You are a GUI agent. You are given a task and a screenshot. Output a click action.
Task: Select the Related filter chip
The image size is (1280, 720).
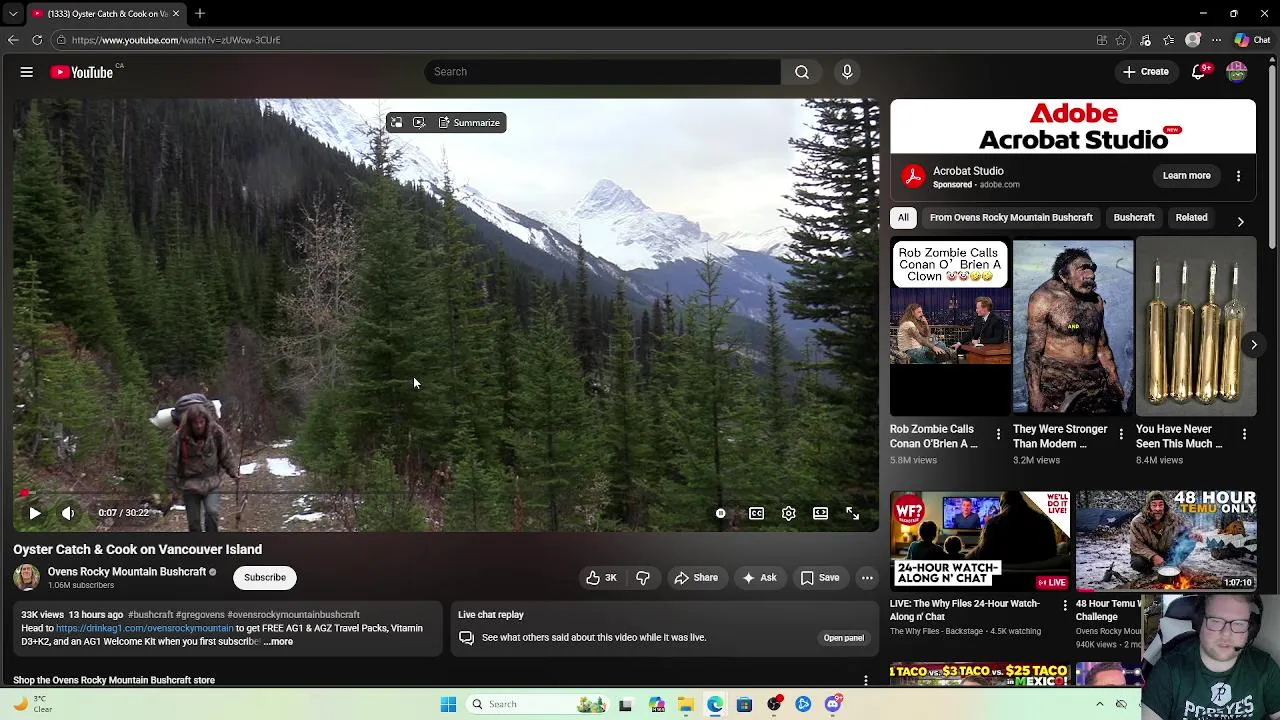(x=1191, y=218)
